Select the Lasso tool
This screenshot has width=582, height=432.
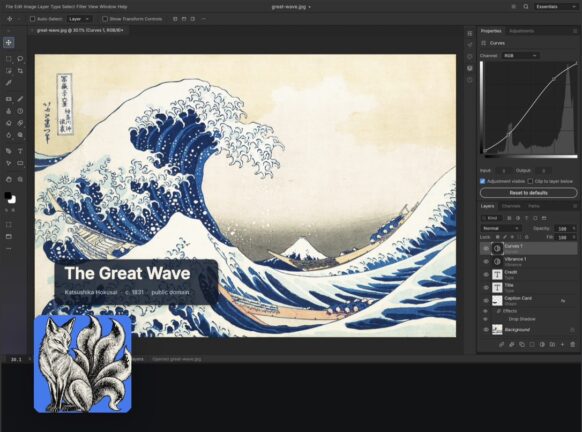pyautogui.click(x=20, y=59)
